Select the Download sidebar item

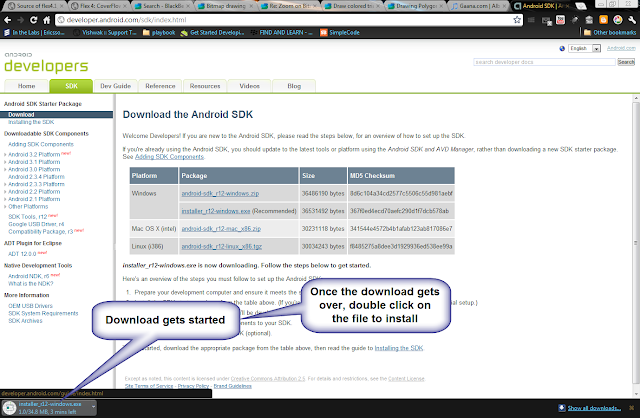click(x=57, y=115)
